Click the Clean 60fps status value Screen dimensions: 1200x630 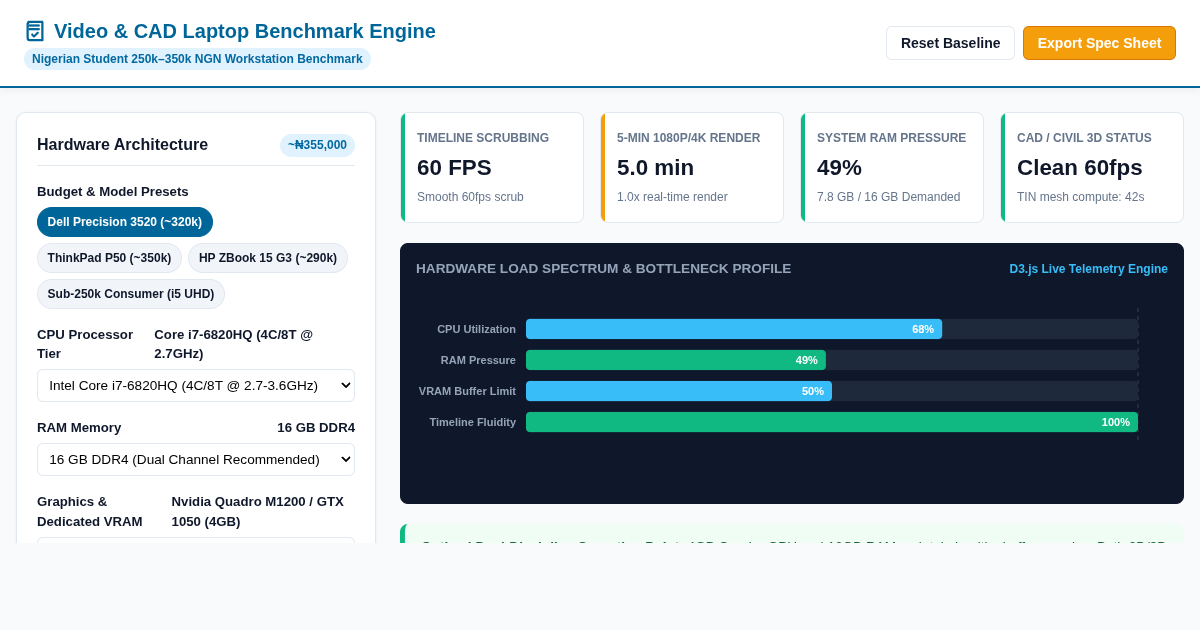[1079, 167]
